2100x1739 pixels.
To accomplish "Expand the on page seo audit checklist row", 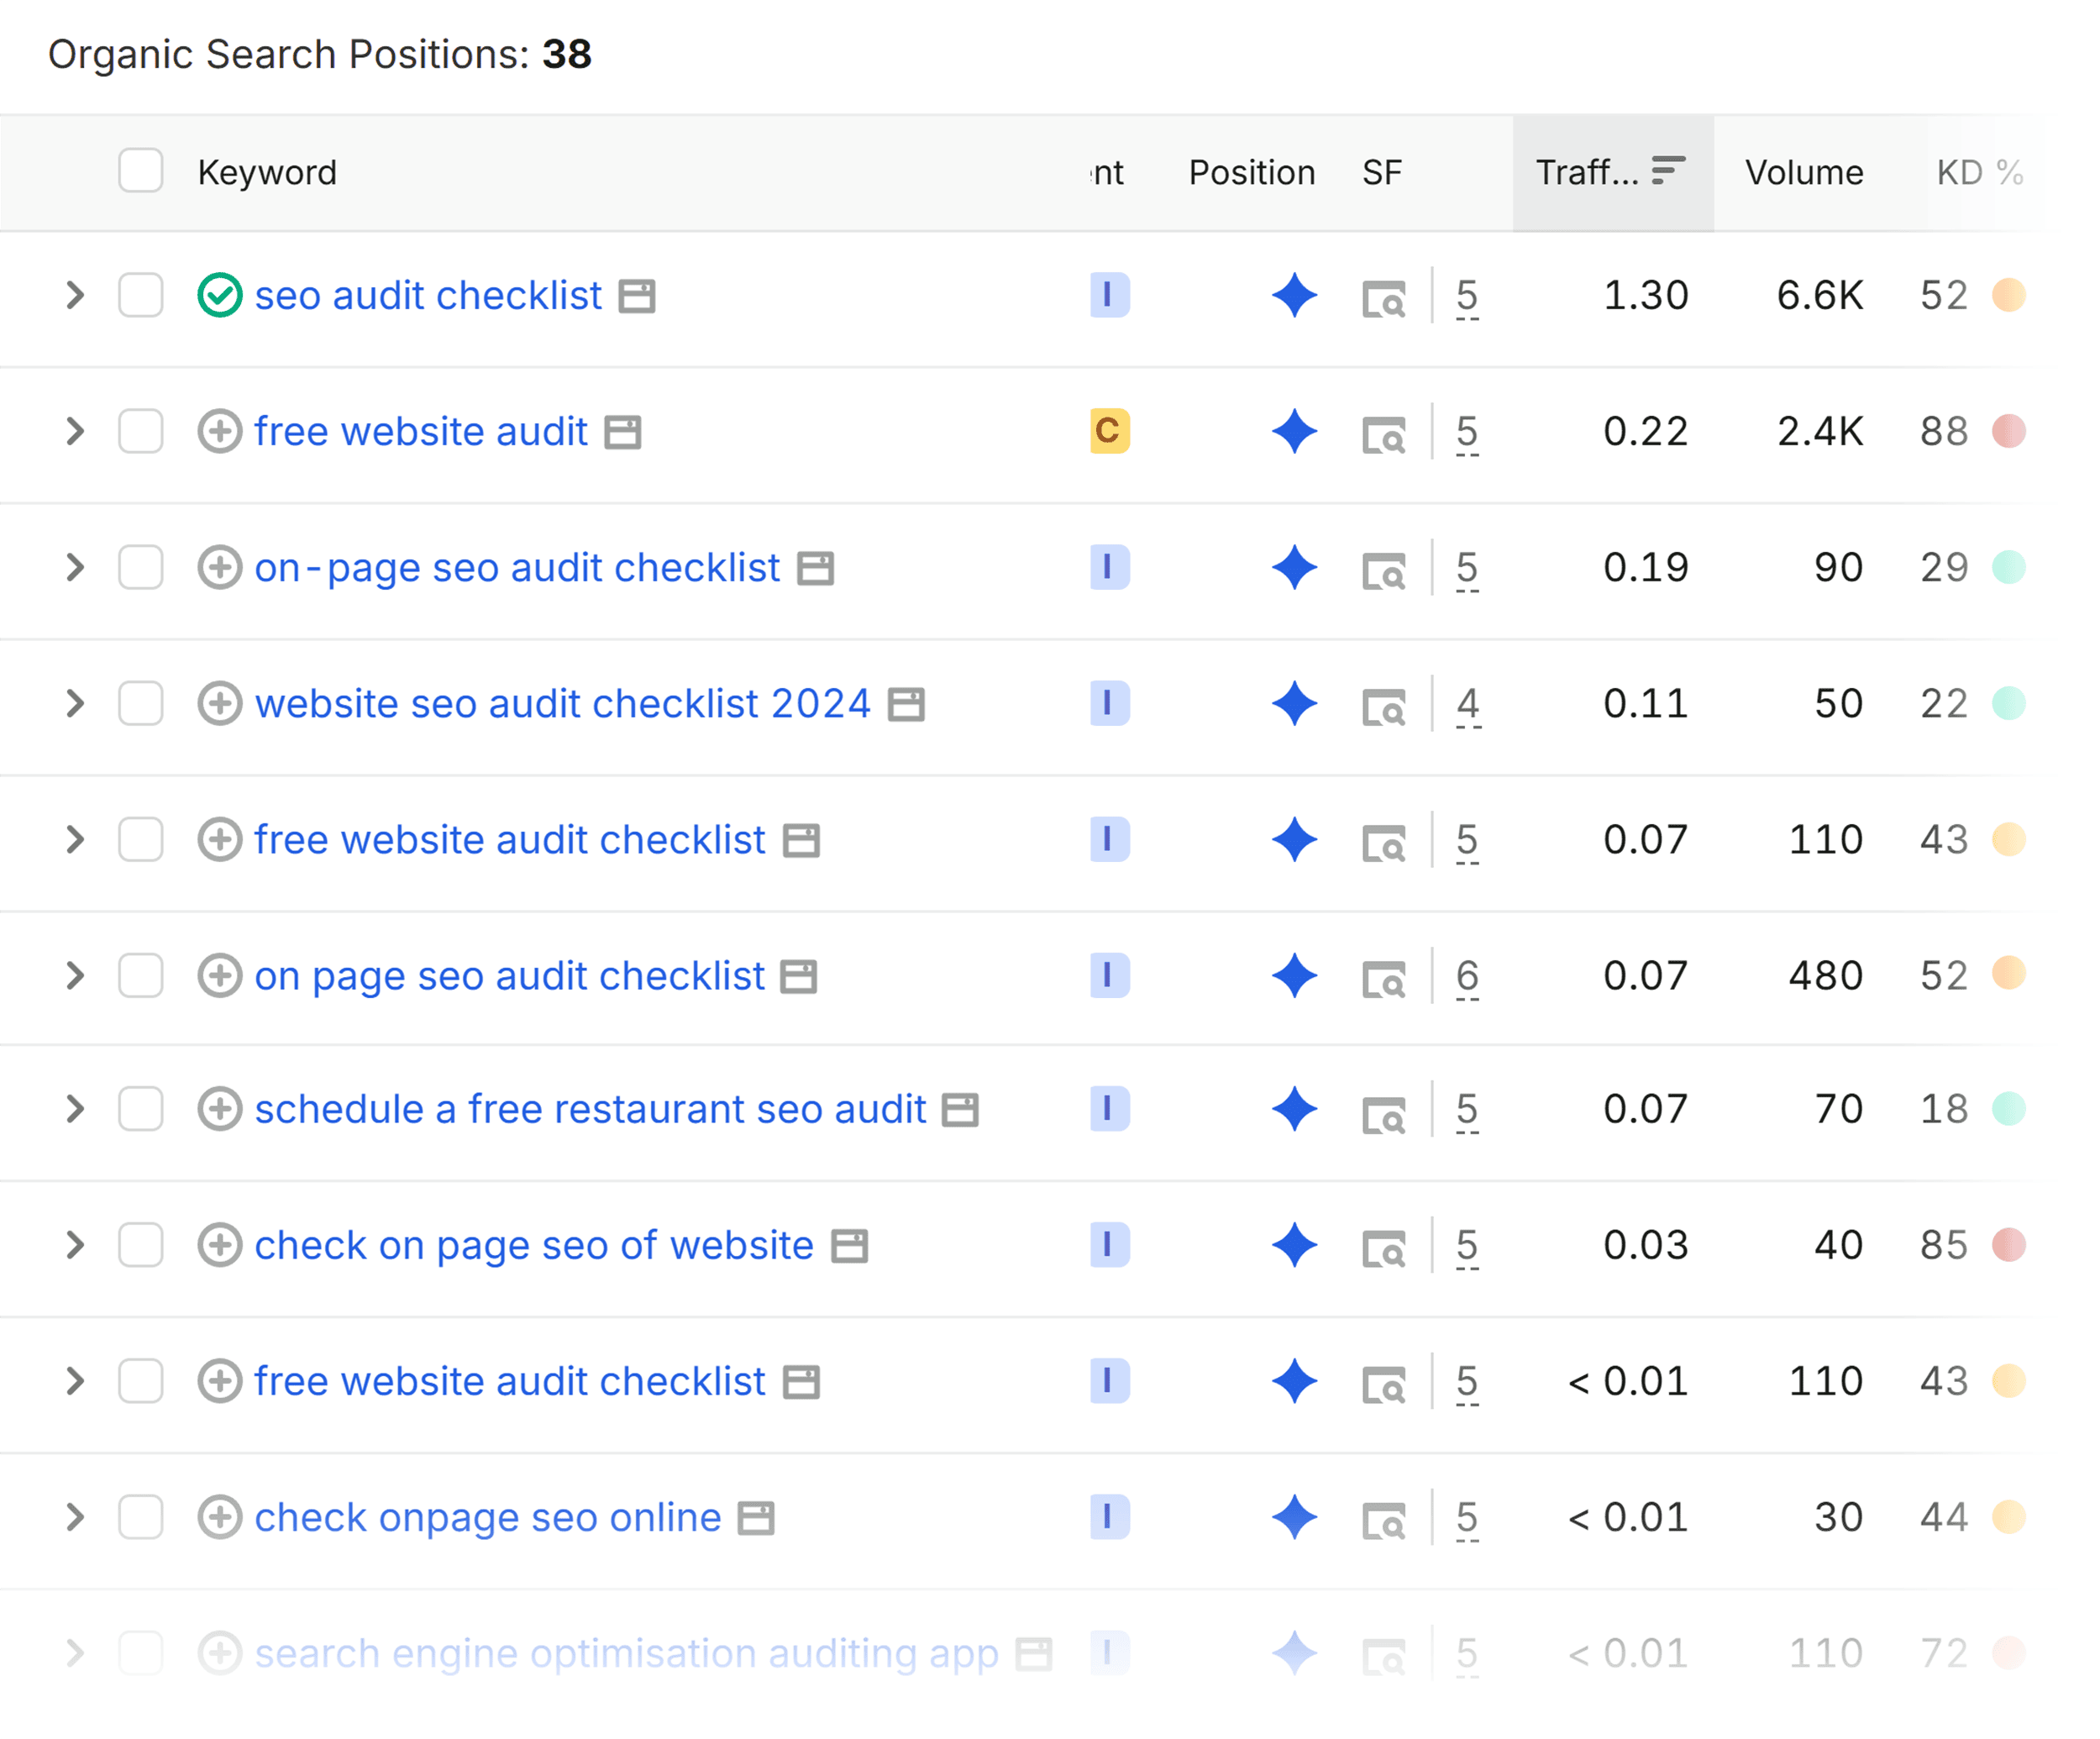I will (75, 976).
